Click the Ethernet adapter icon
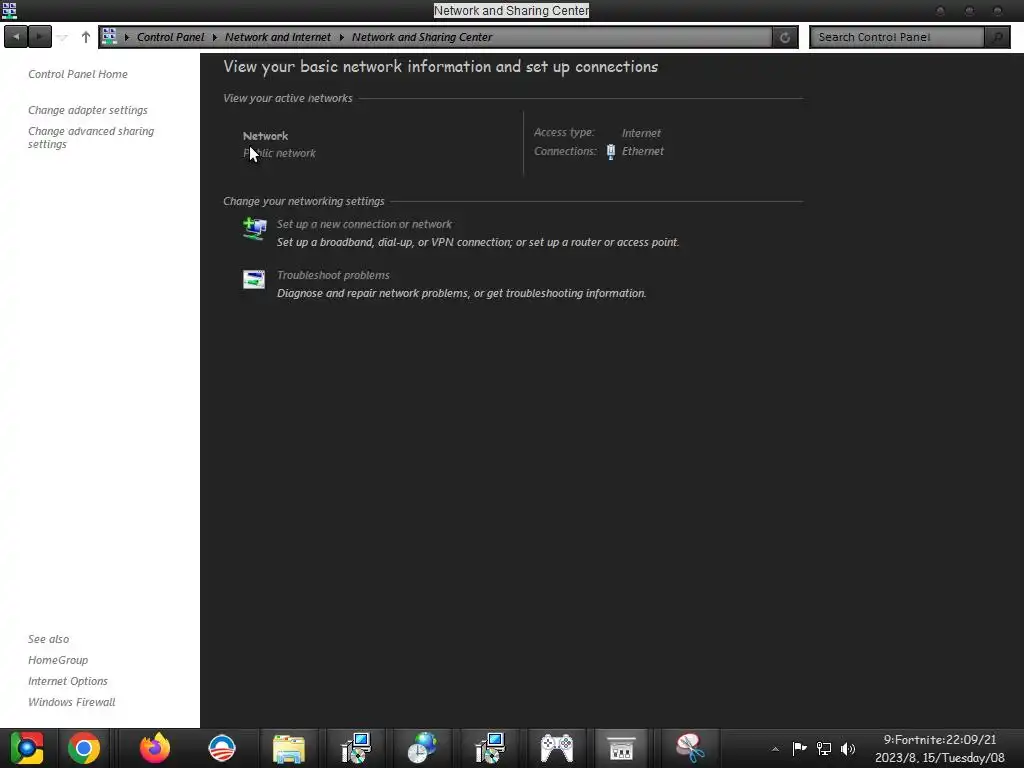 tap(611, 152)
